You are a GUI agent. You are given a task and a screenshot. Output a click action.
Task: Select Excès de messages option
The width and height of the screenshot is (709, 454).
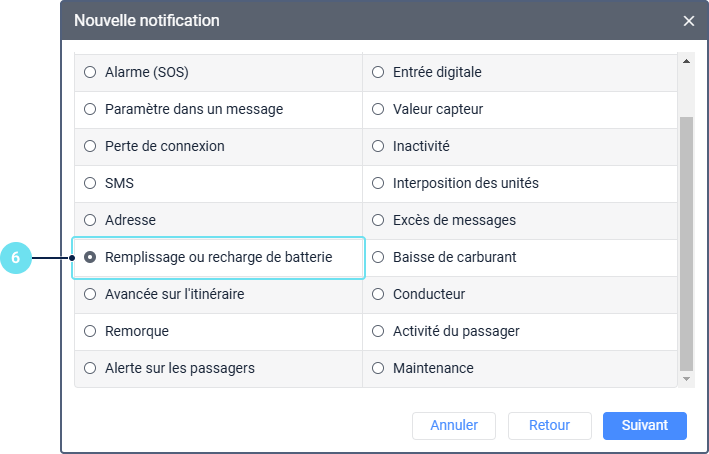click(378, 220)
